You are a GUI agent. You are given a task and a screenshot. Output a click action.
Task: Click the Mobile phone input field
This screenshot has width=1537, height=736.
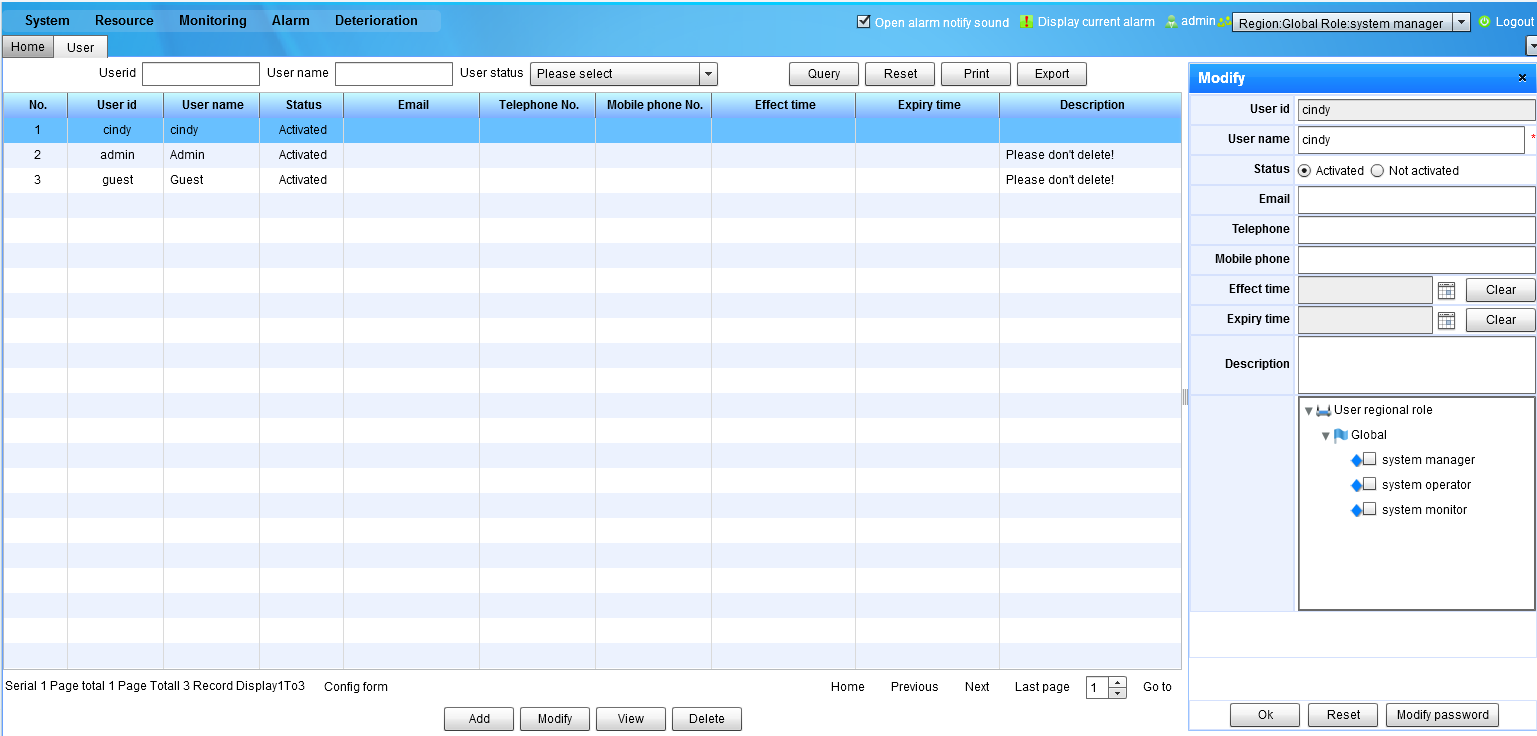pos(1416,260)
